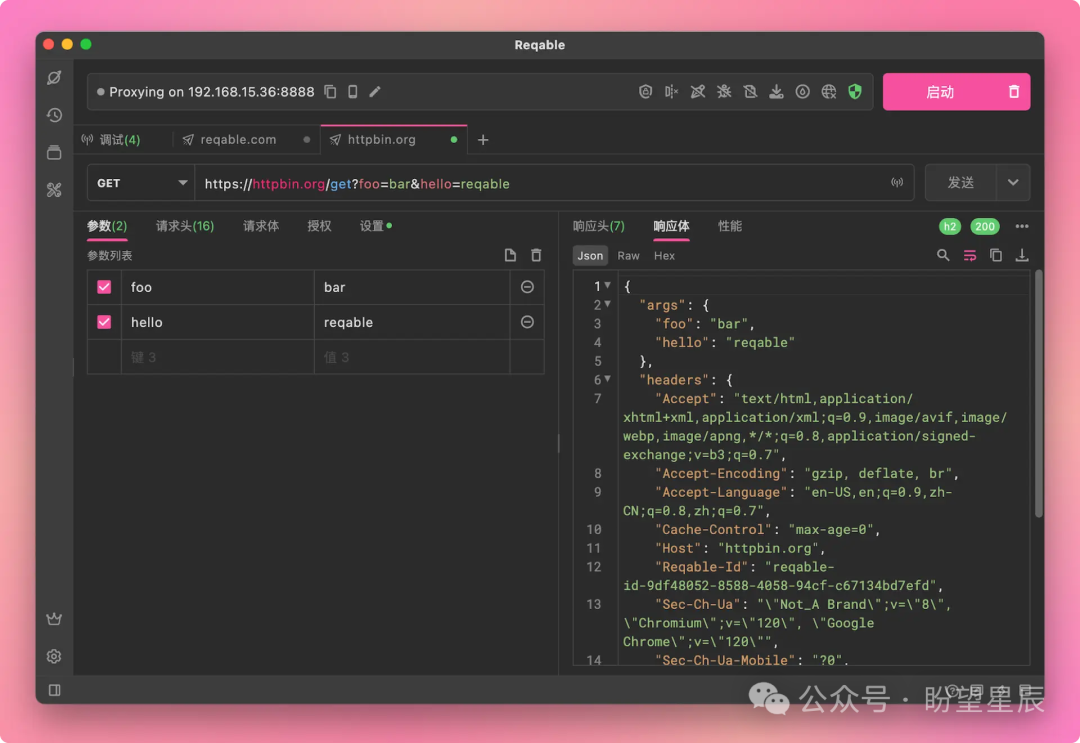Open the toolbox icon in sidebar
This screenshot has width=1080, height=743.
click(54, 189)
